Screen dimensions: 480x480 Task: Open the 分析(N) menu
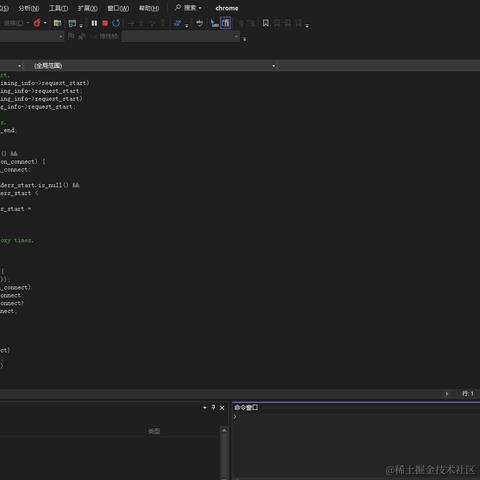click(29, 8)
